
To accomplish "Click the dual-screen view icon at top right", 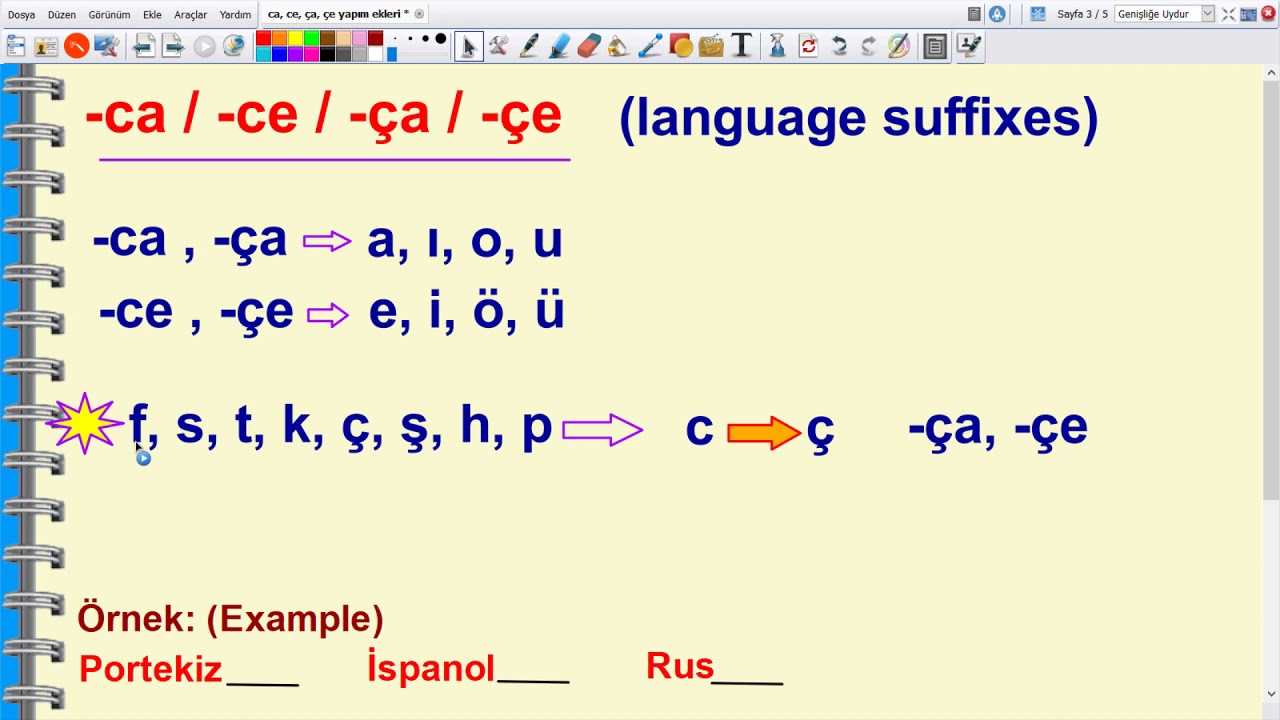I will [x=1249, y=14].
